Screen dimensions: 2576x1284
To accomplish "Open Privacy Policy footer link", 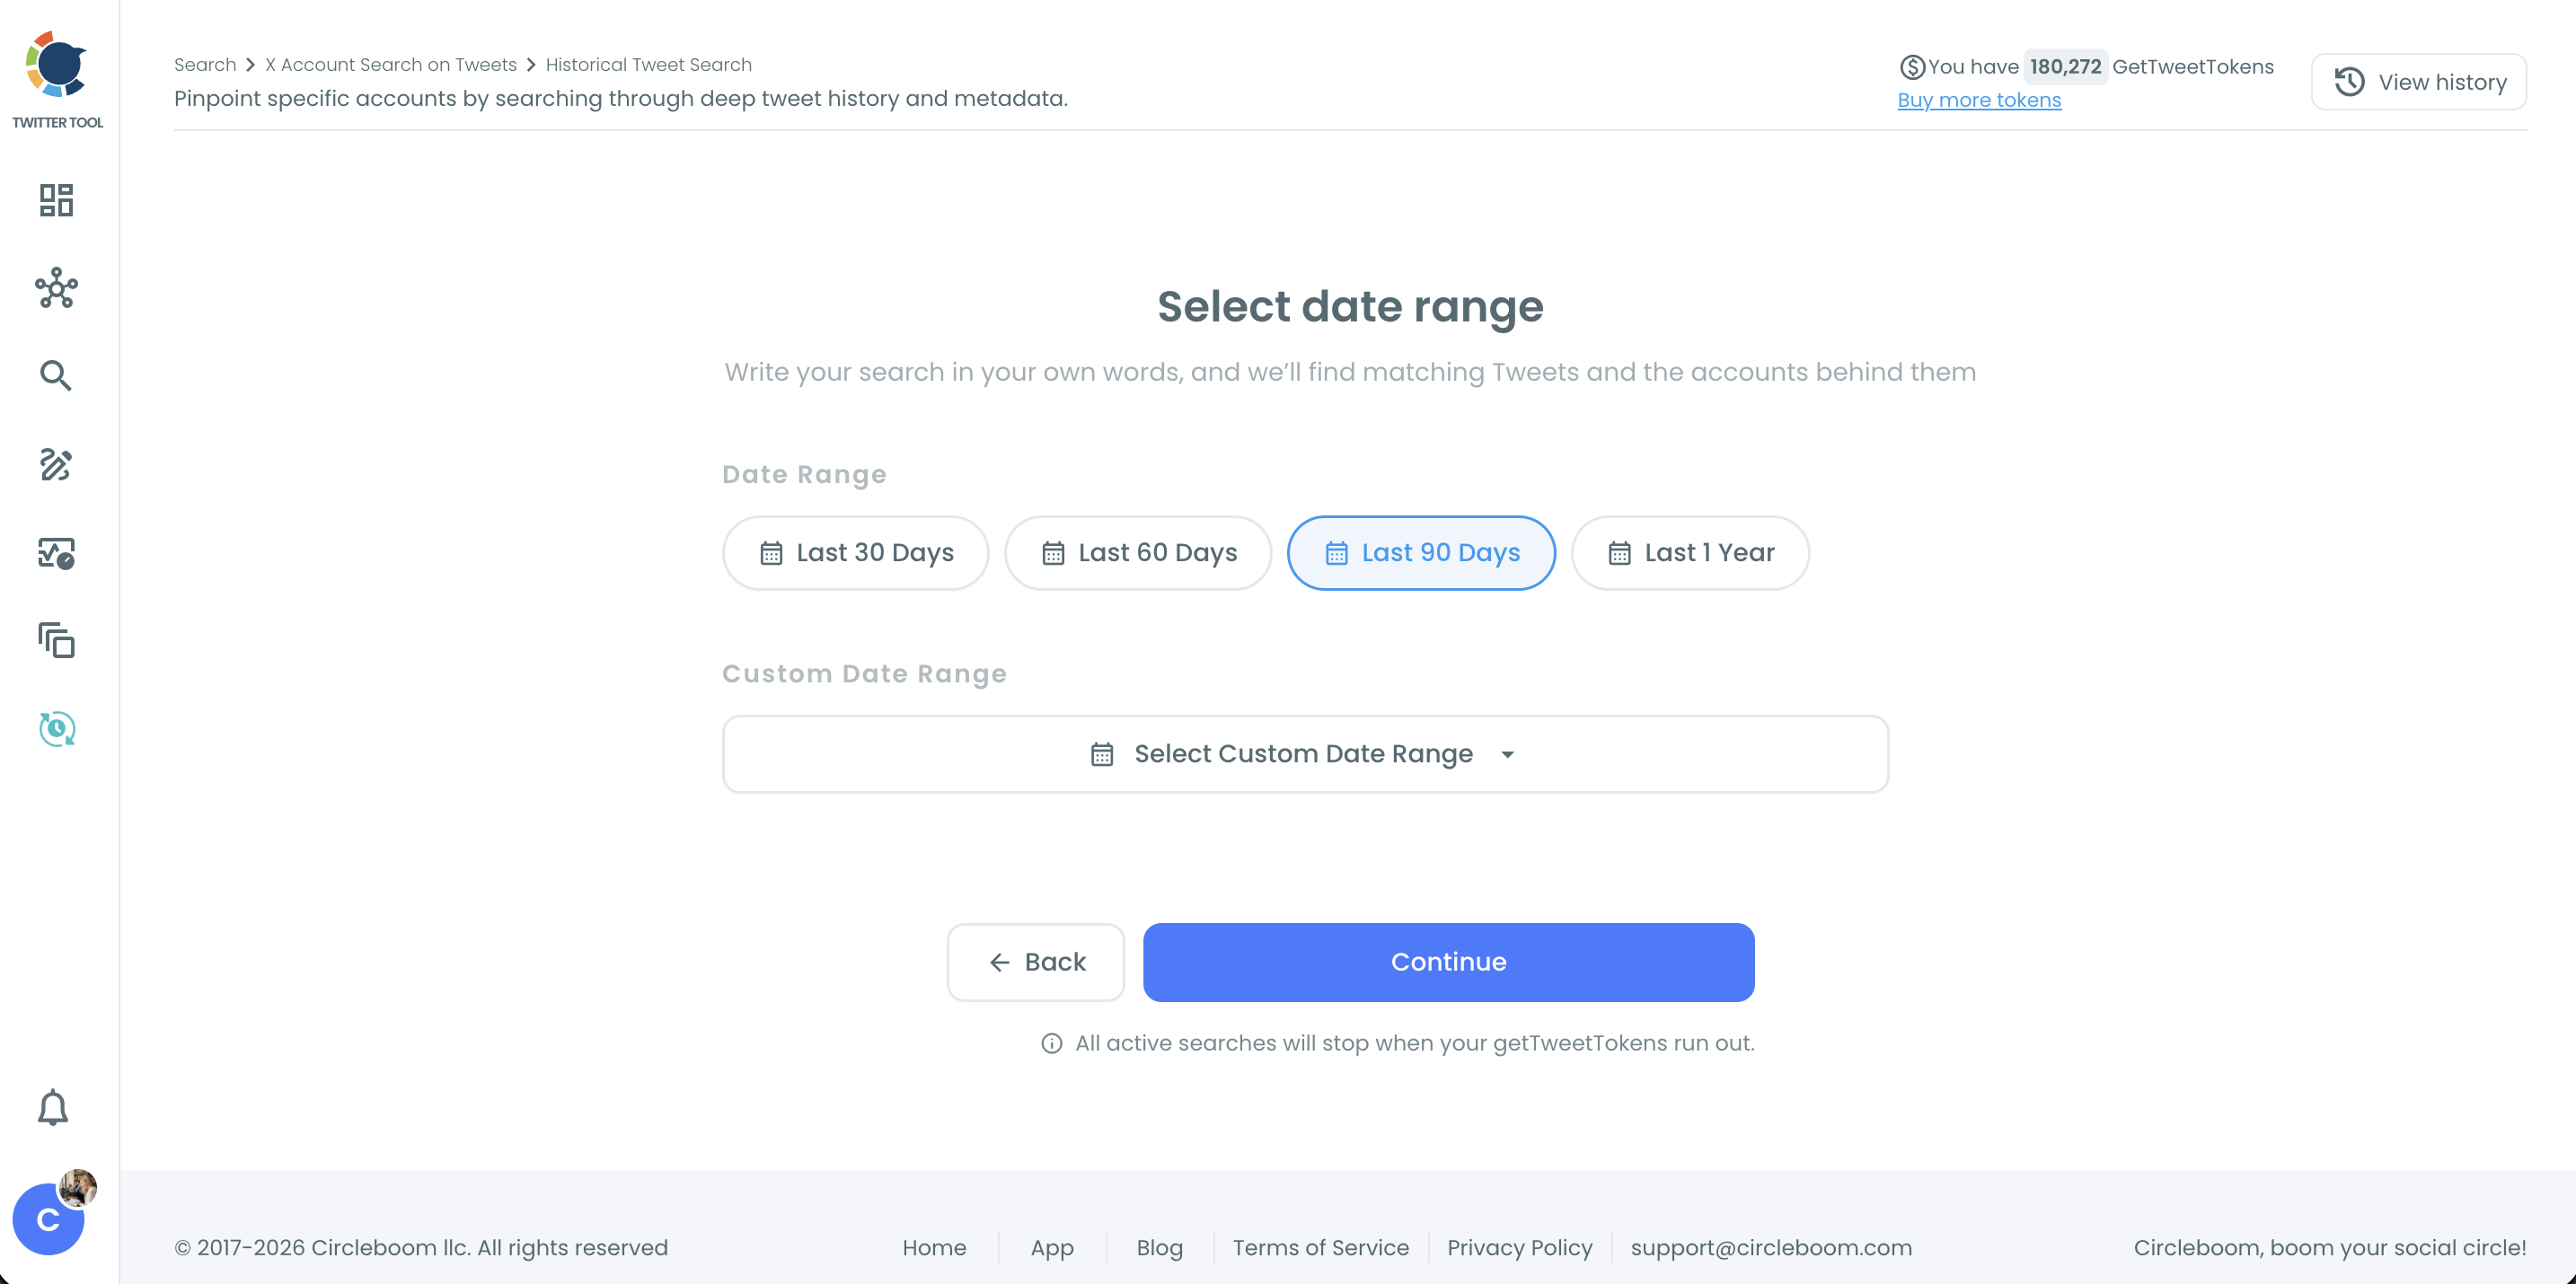I will [x=1519, y=1248].
